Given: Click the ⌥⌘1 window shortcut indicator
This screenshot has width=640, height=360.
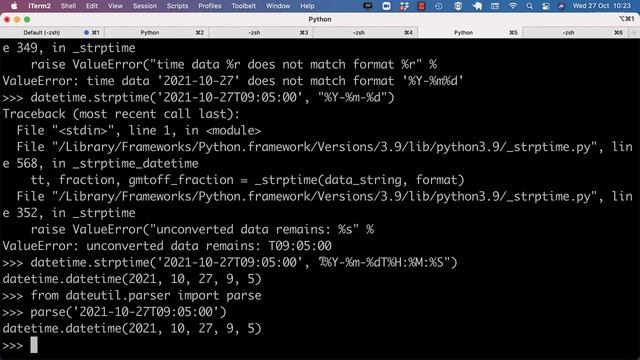Looking at the screenshot, I should 627,19.
